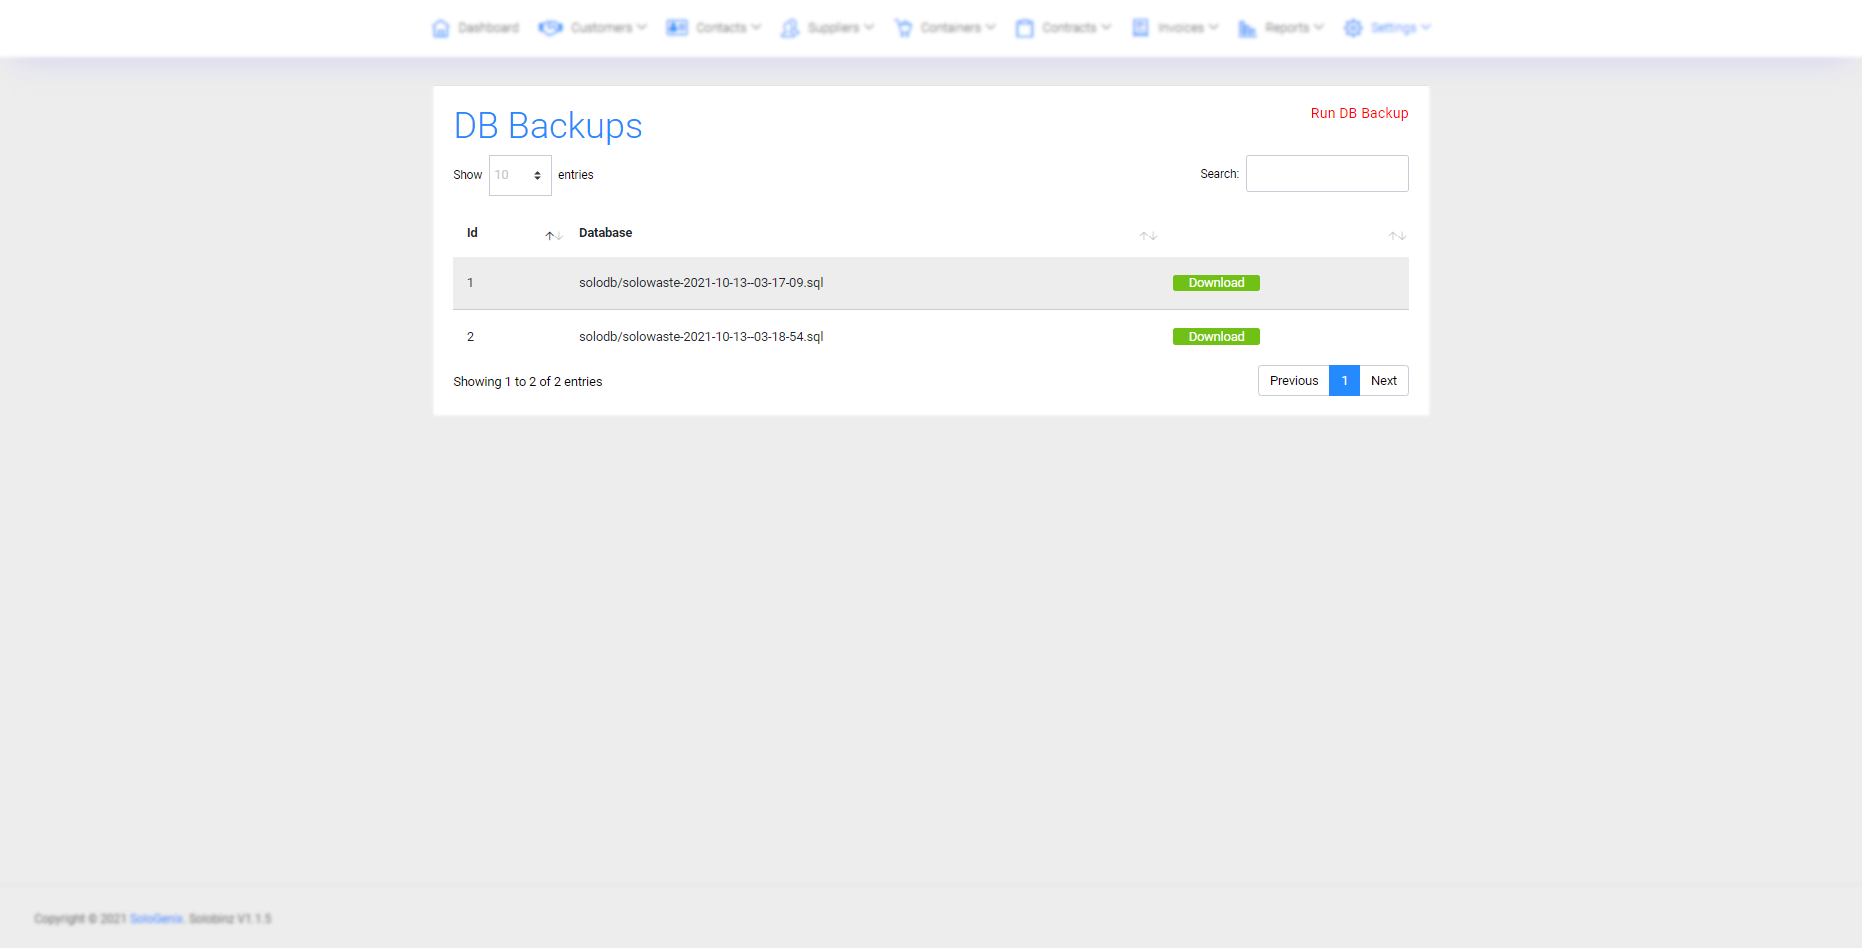Open the entries-per-page dropdown
This screenshot has width=1862, height=948.
point(519,175)
